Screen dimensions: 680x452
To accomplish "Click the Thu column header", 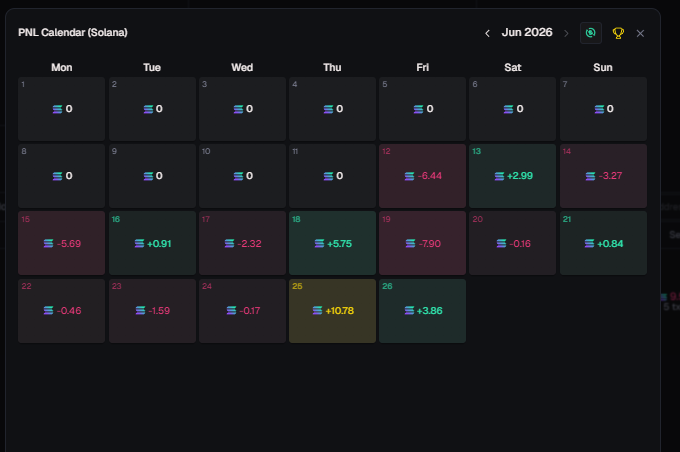I will click(x=332, y=68).
